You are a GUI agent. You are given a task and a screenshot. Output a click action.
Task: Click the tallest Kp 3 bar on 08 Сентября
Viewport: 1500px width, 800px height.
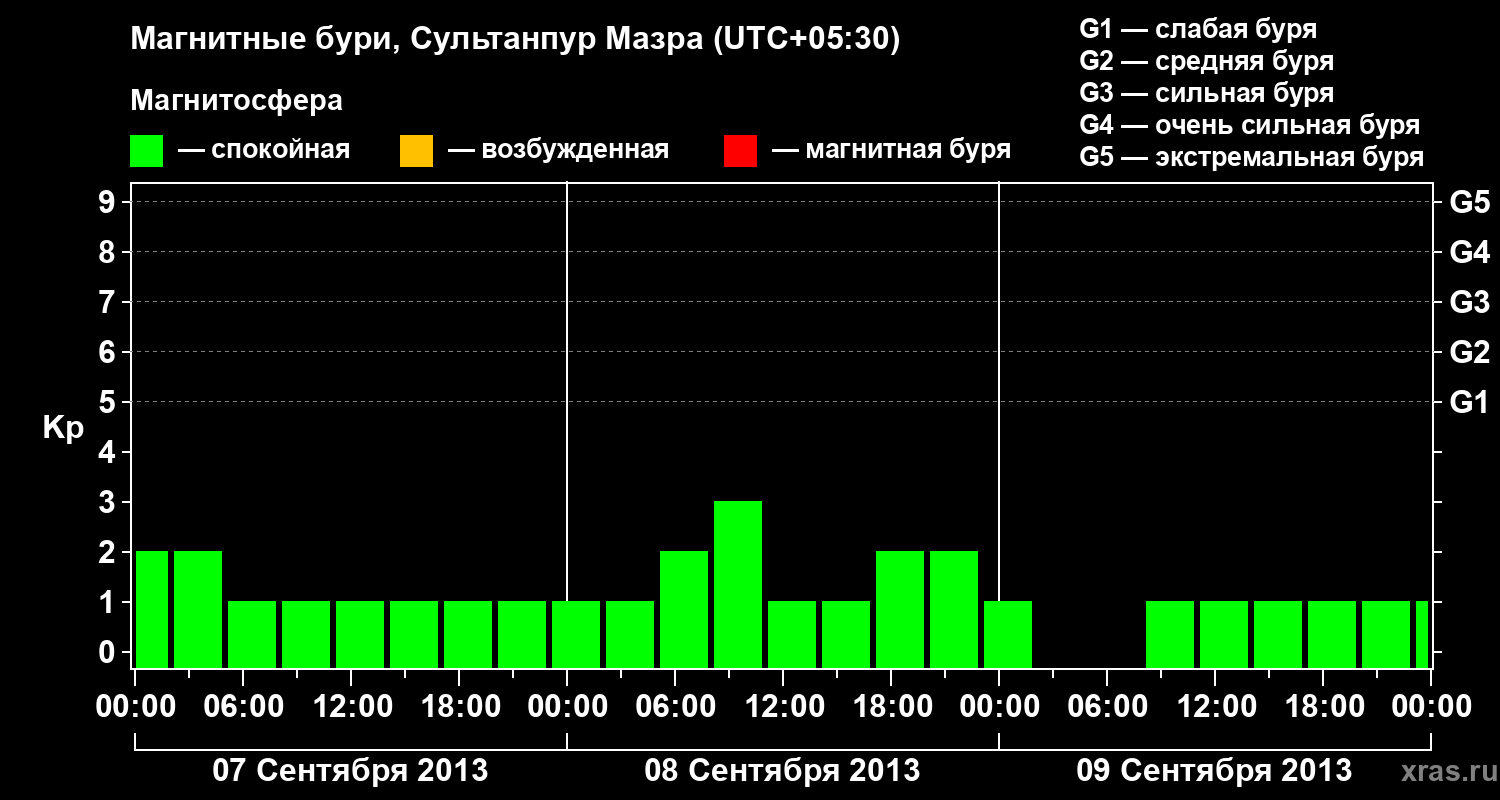[738, 584]
